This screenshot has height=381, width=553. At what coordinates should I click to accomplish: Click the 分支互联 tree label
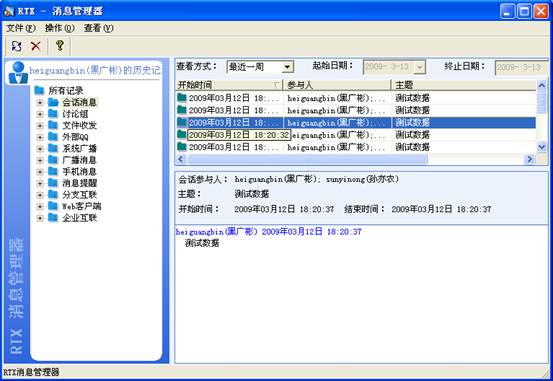point(79,194)
